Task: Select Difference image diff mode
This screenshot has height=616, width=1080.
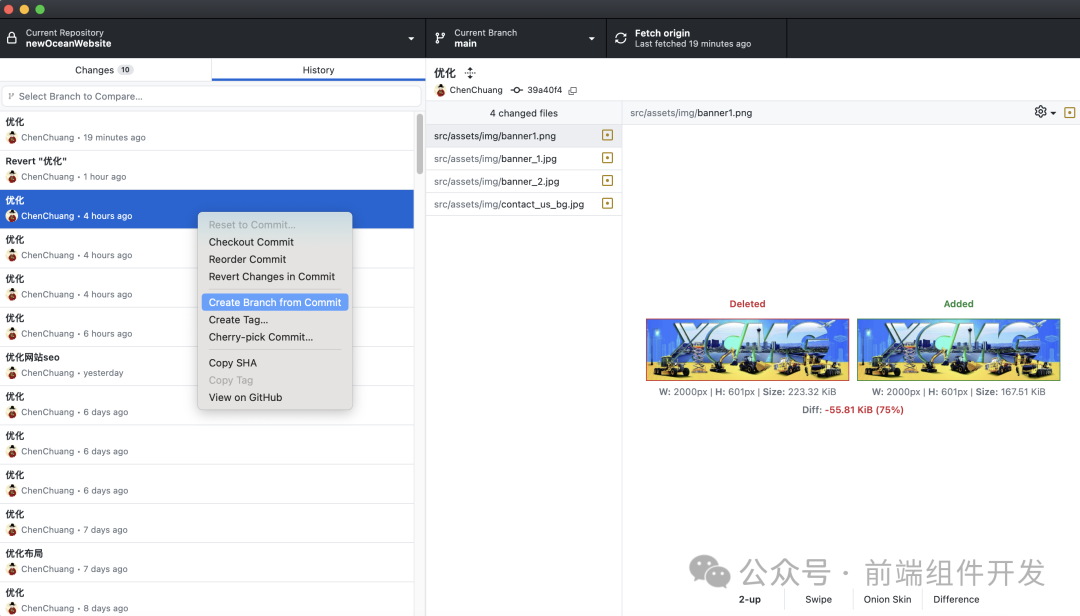Action: tap(956, 599)
